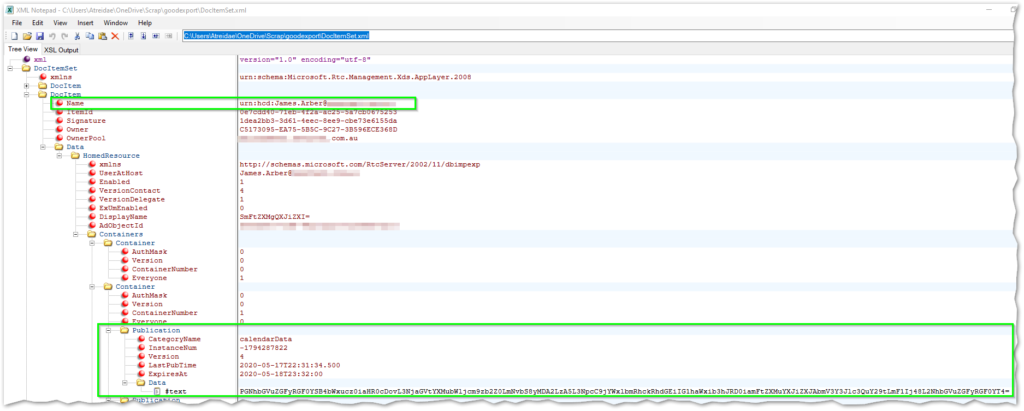The image size is (1024, 411).
Task: Click the Containers folder icon
Action: [x=91, y=234]
